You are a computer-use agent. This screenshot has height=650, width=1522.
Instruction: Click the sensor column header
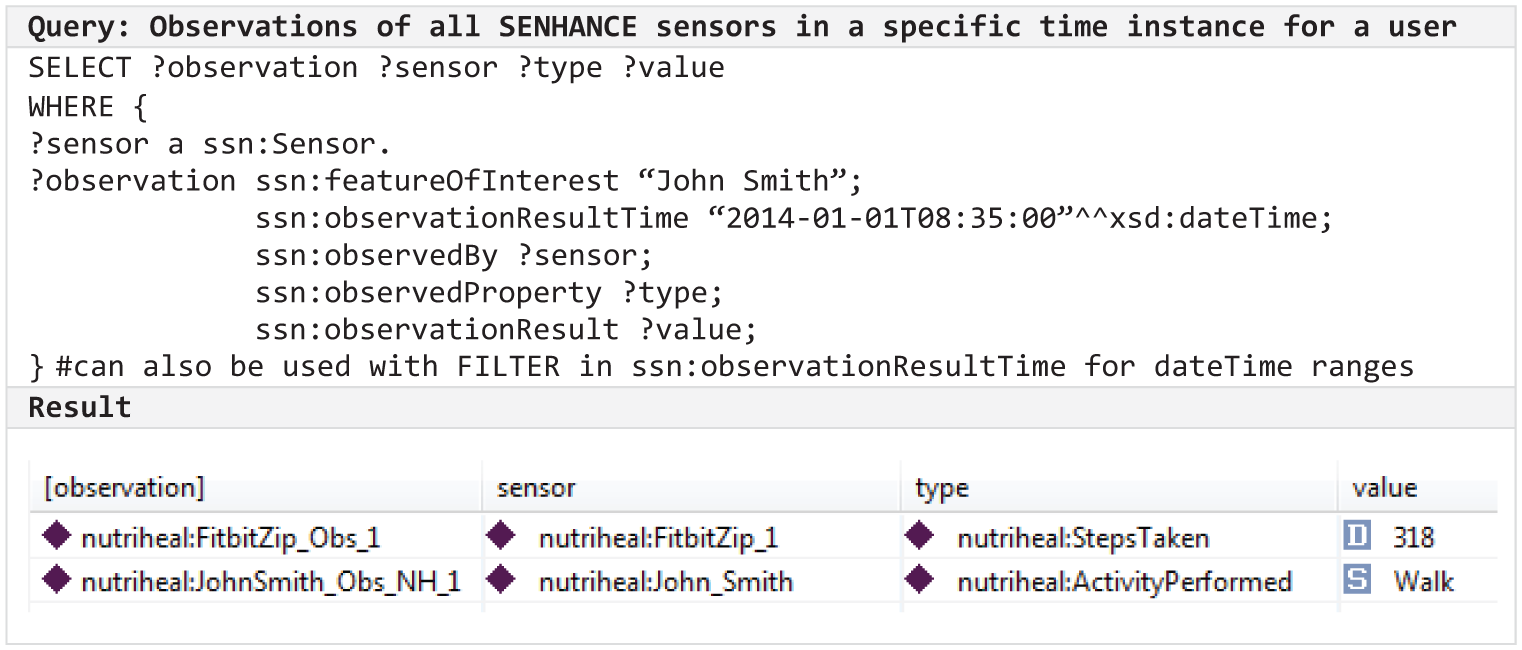coord(692,487)
